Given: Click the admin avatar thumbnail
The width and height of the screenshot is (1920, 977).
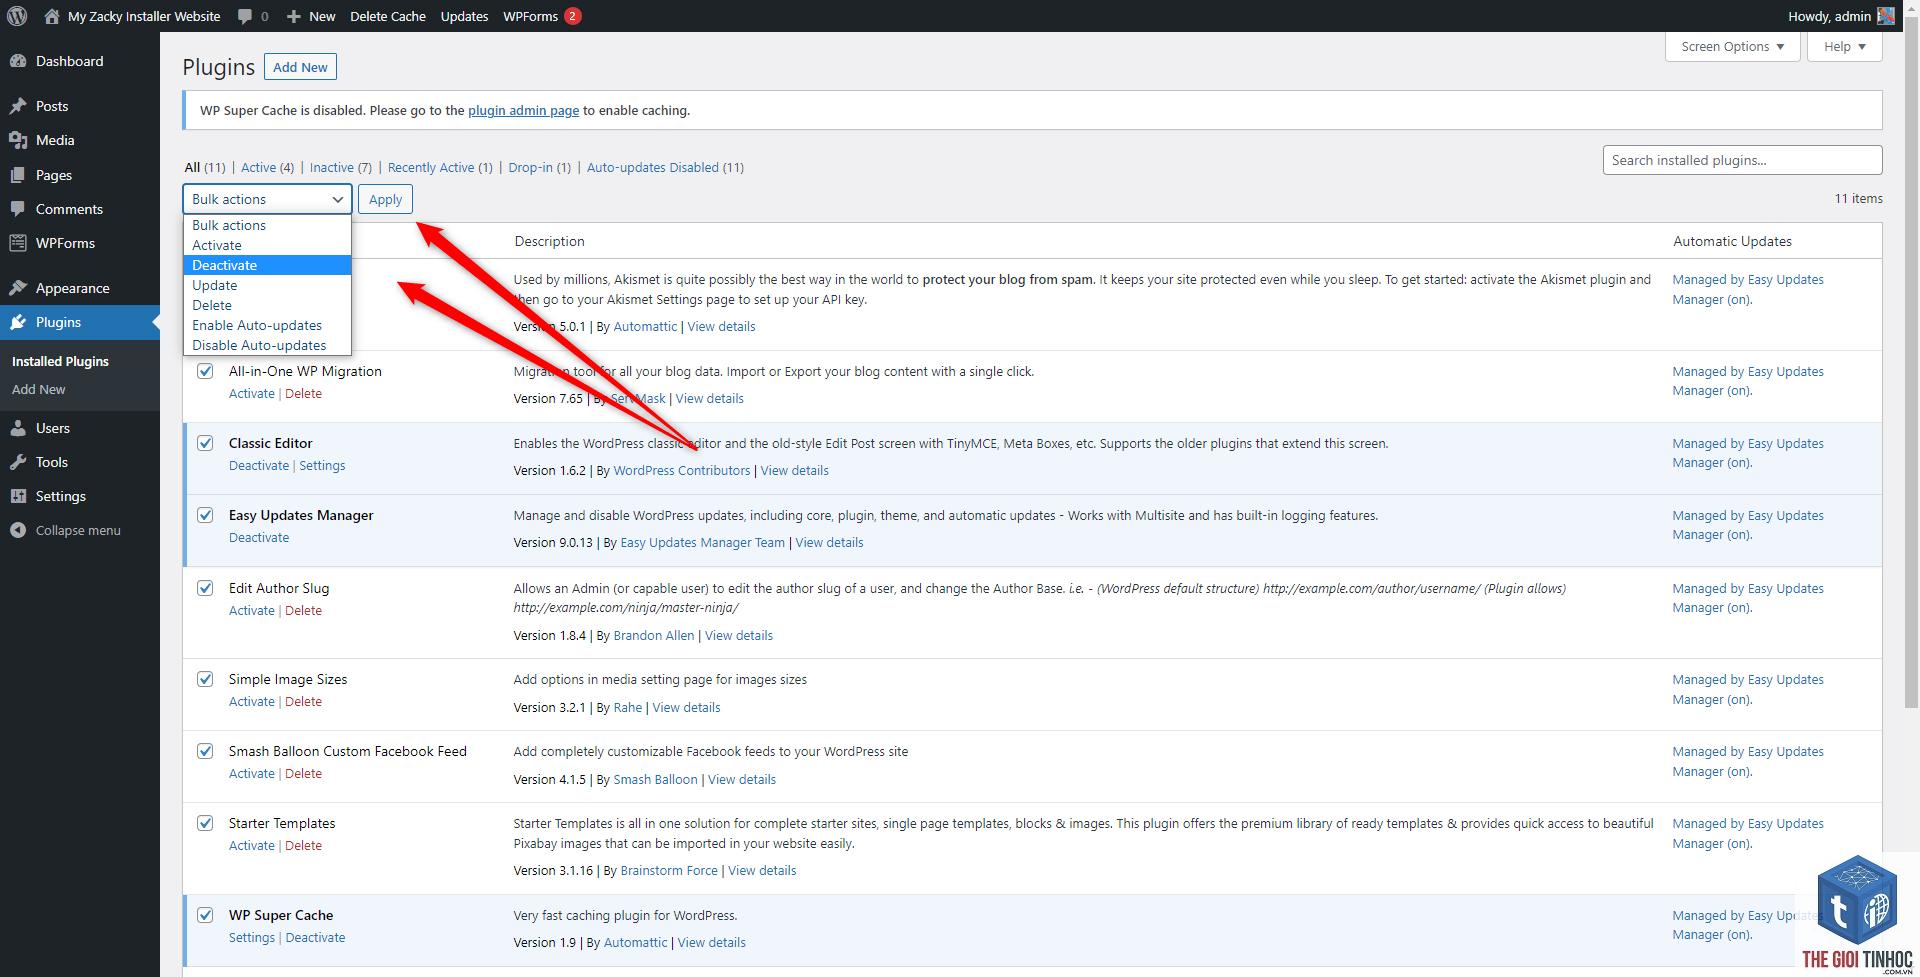Looking at the screenshot, I should click(1885, 16).
